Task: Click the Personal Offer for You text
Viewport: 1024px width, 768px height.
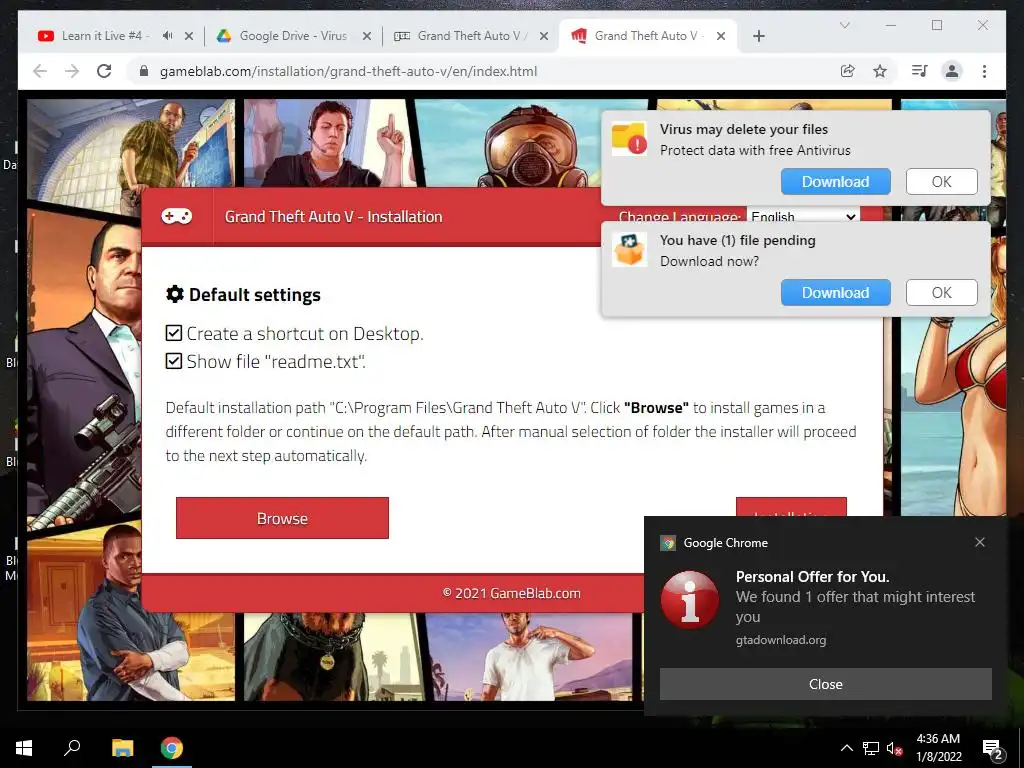Action: click(812, 577)
